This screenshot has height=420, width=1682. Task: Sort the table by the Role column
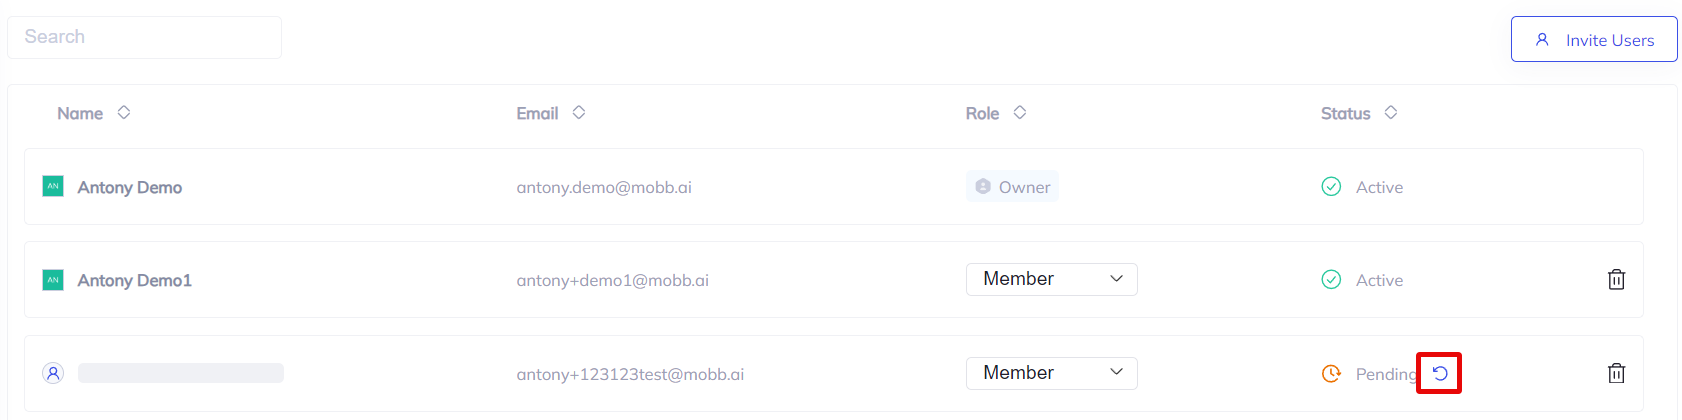coord(1020,113)
